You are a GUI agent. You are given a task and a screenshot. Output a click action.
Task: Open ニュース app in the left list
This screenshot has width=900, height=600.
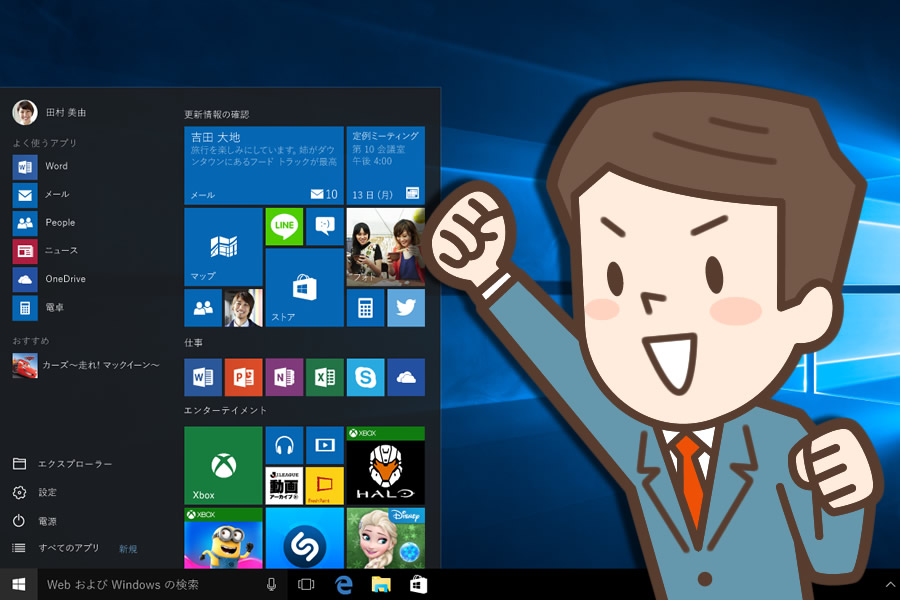(45, 251)
